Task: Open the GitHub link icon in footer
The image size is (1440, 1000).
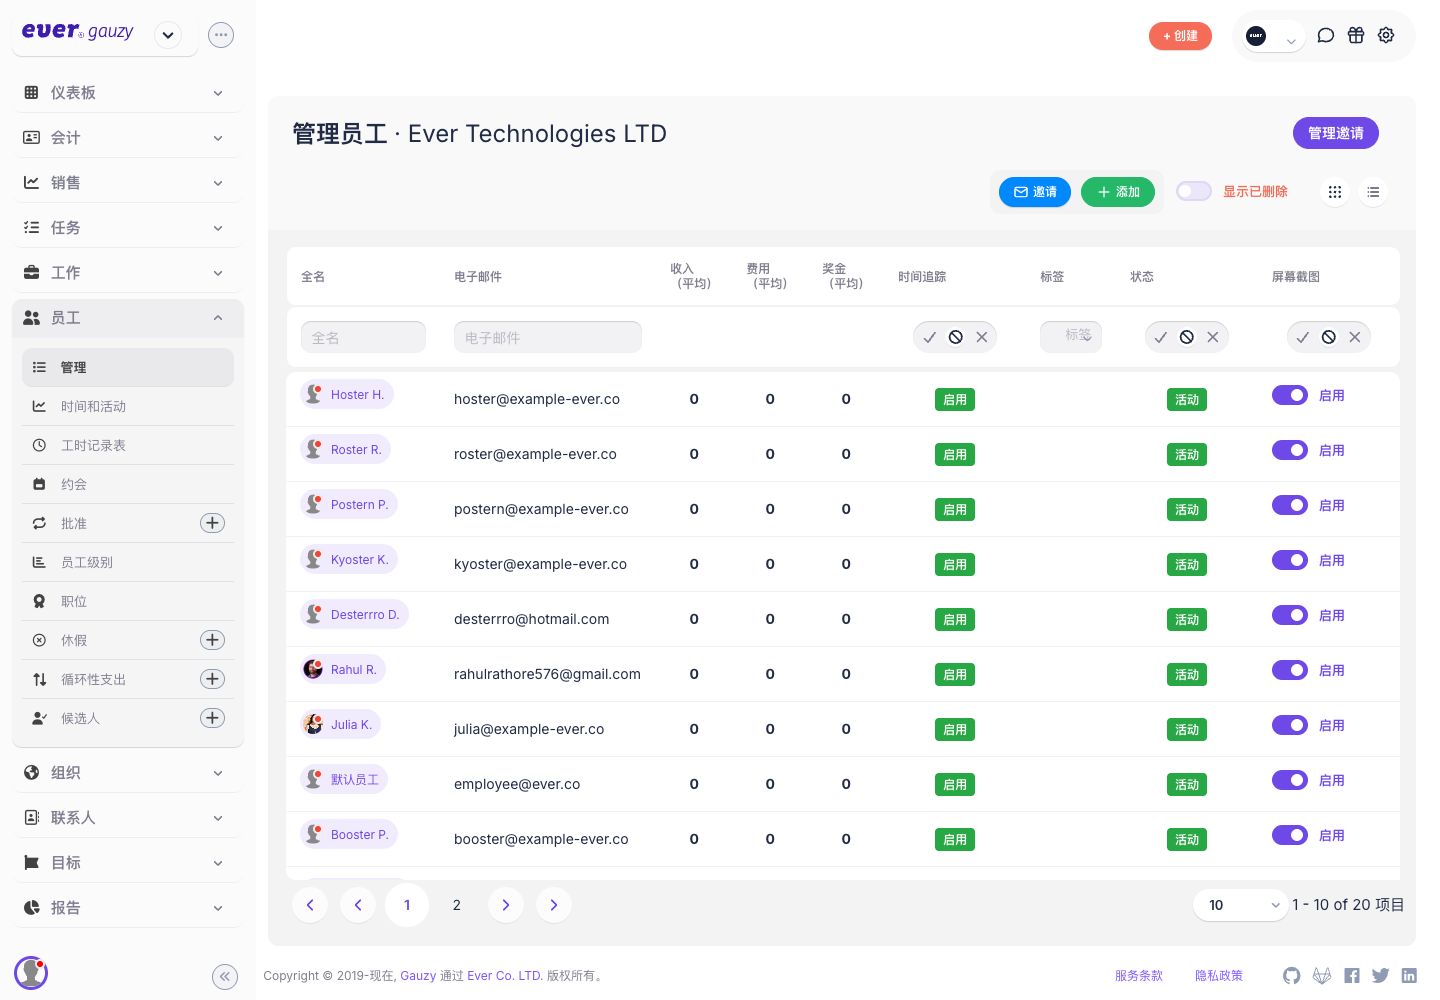Action: pos(1292,976)
